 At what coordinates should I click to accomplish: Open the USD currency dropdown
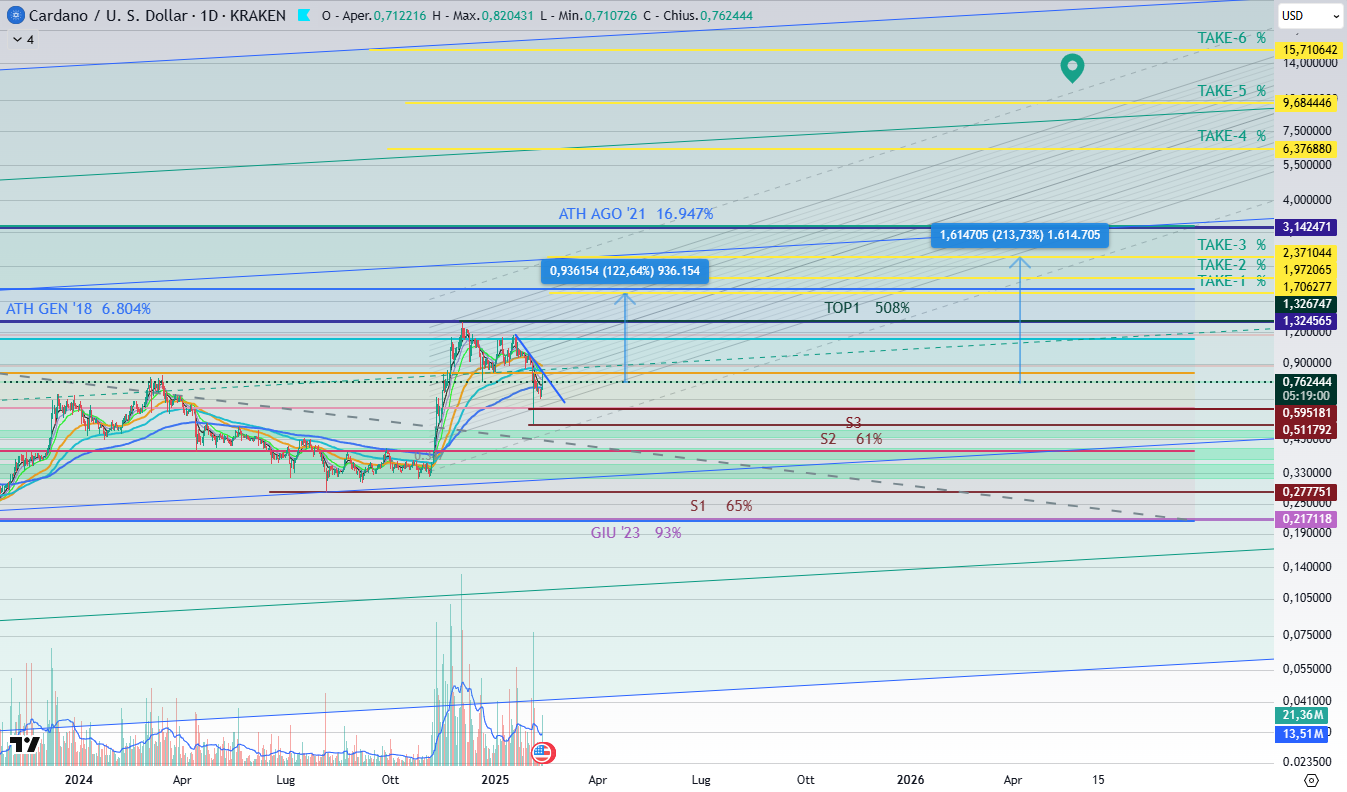tap(1309, 16)
